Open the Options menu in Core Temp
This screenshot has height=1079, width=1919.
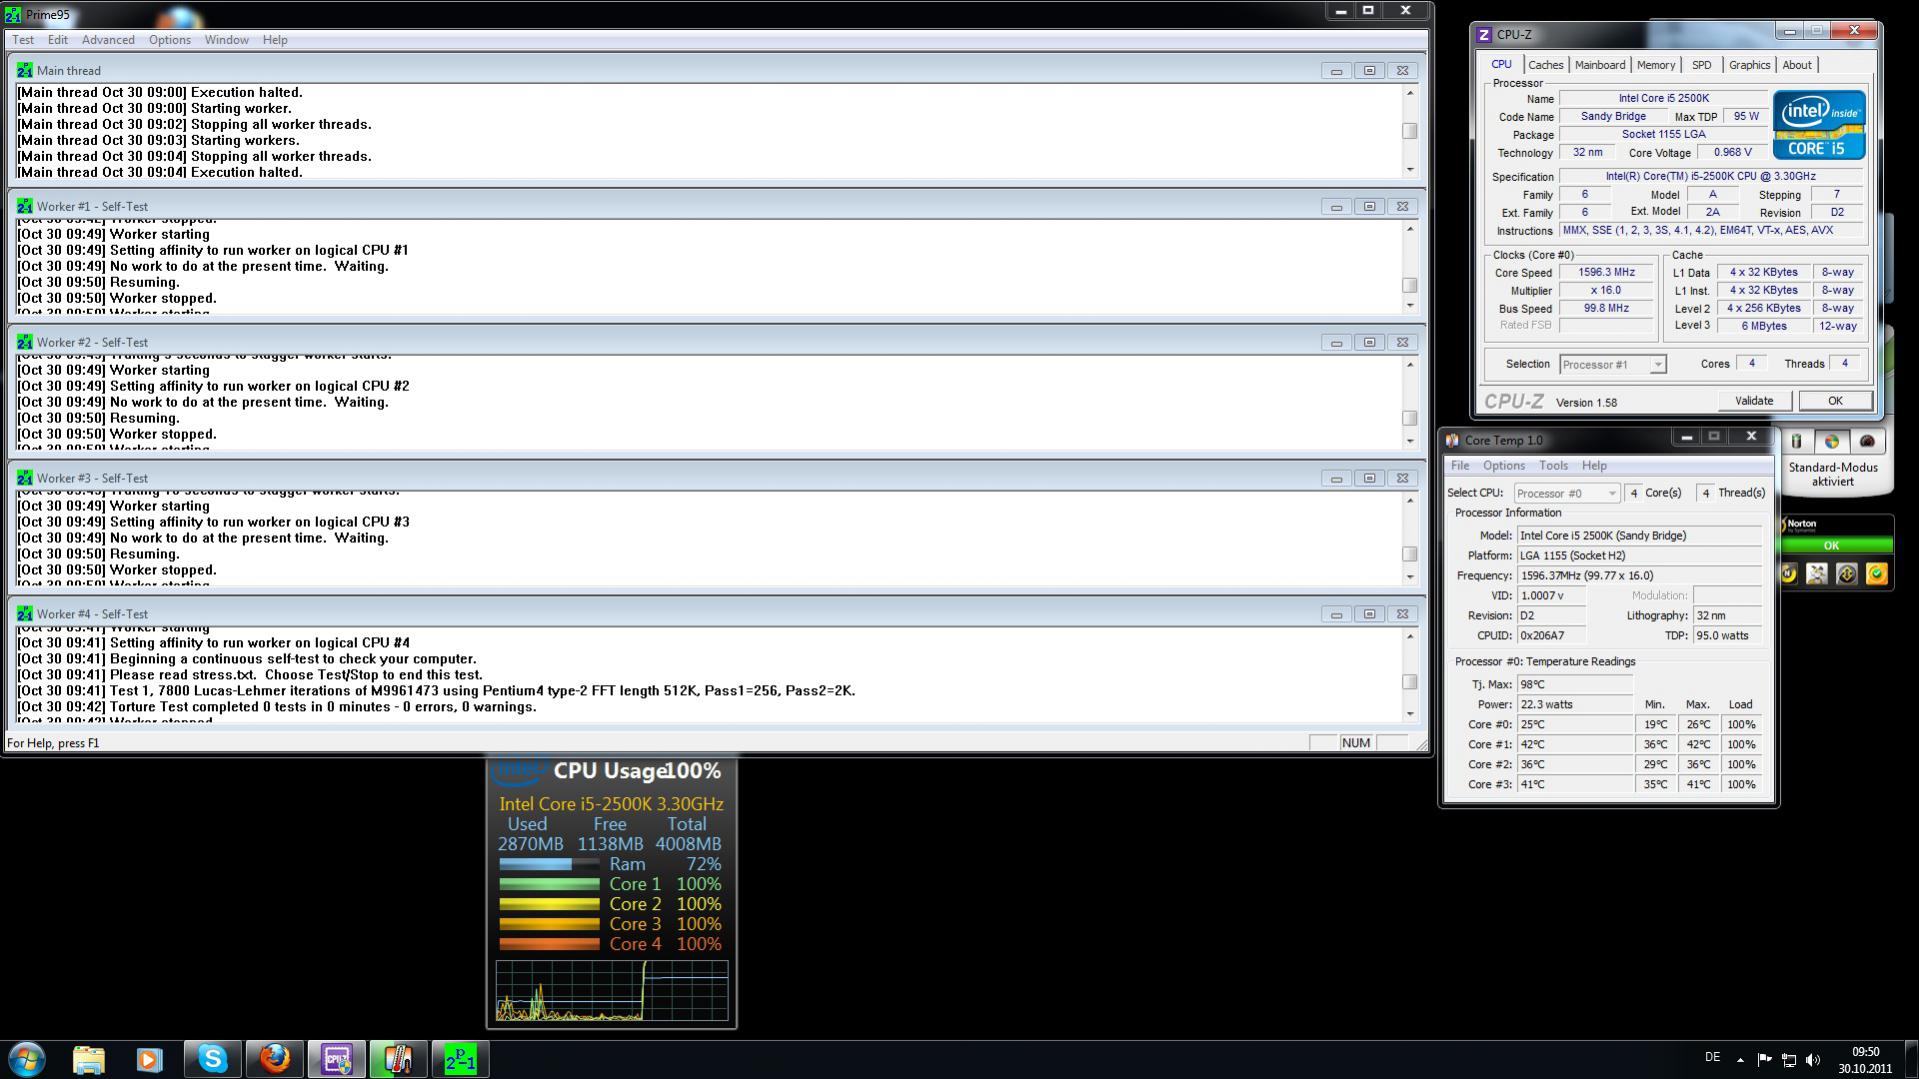(1504, 466)
